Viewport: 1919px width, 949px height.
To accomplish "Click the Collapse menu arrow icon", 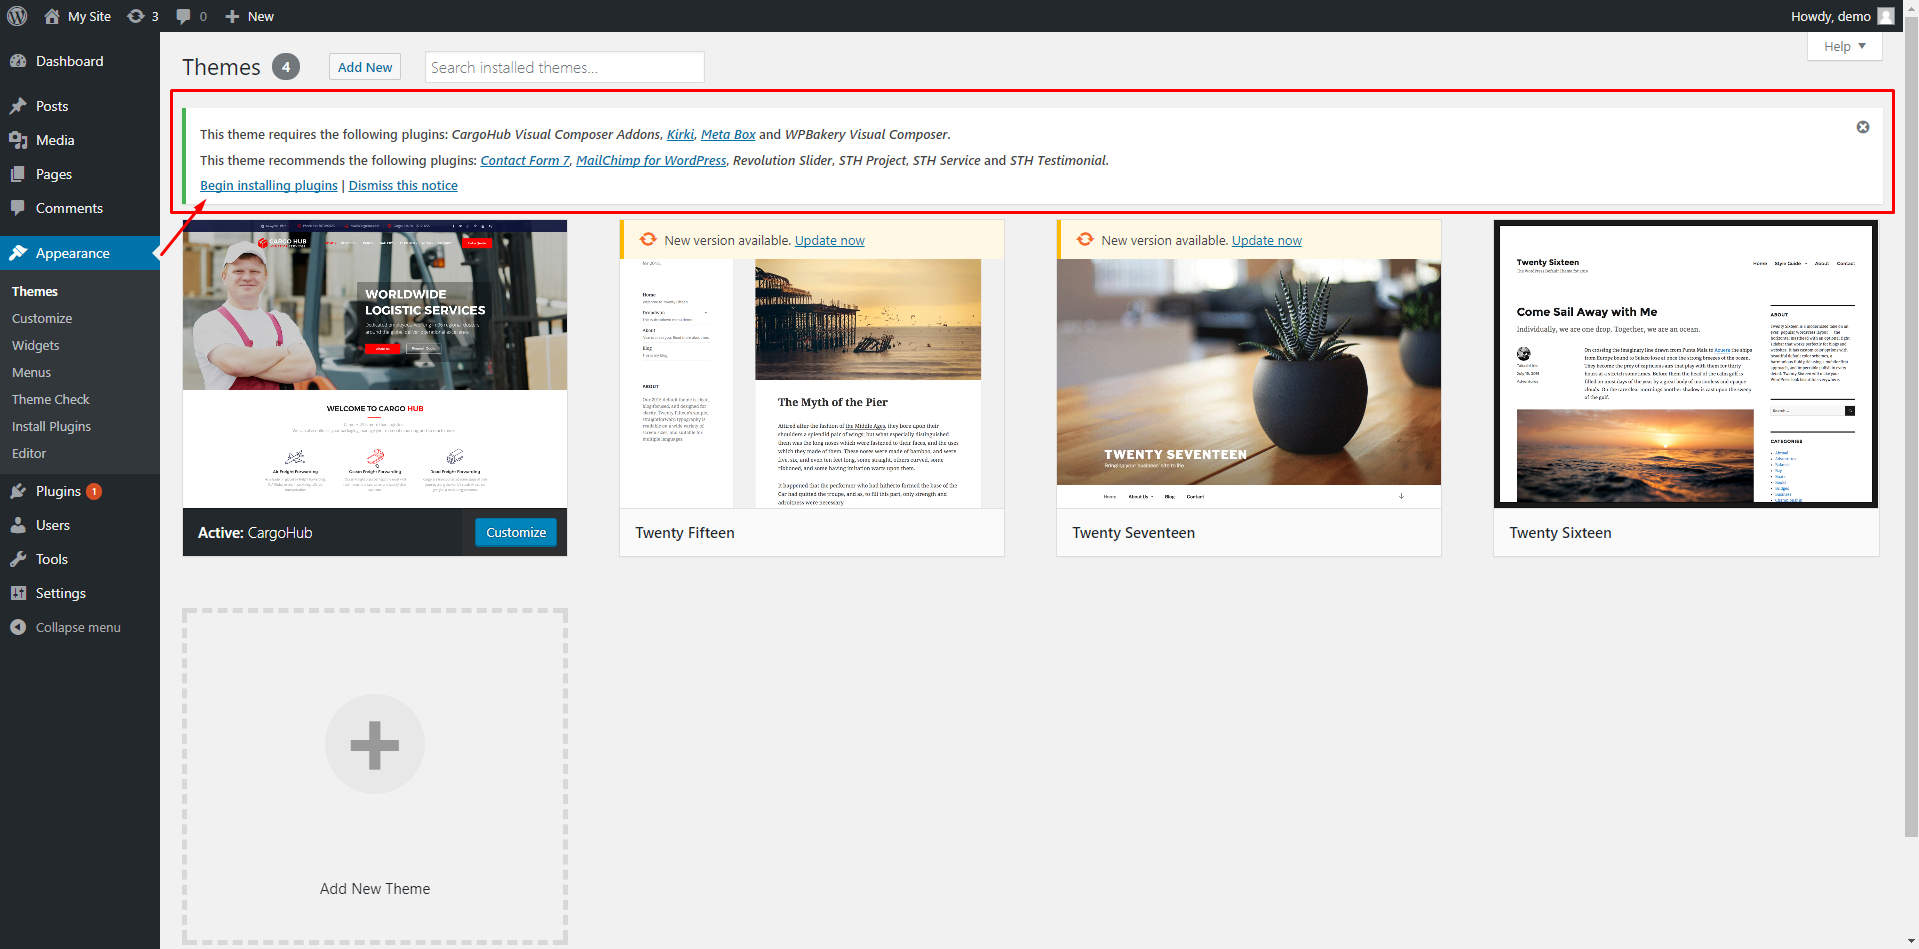I will click(x=18, y=627).
